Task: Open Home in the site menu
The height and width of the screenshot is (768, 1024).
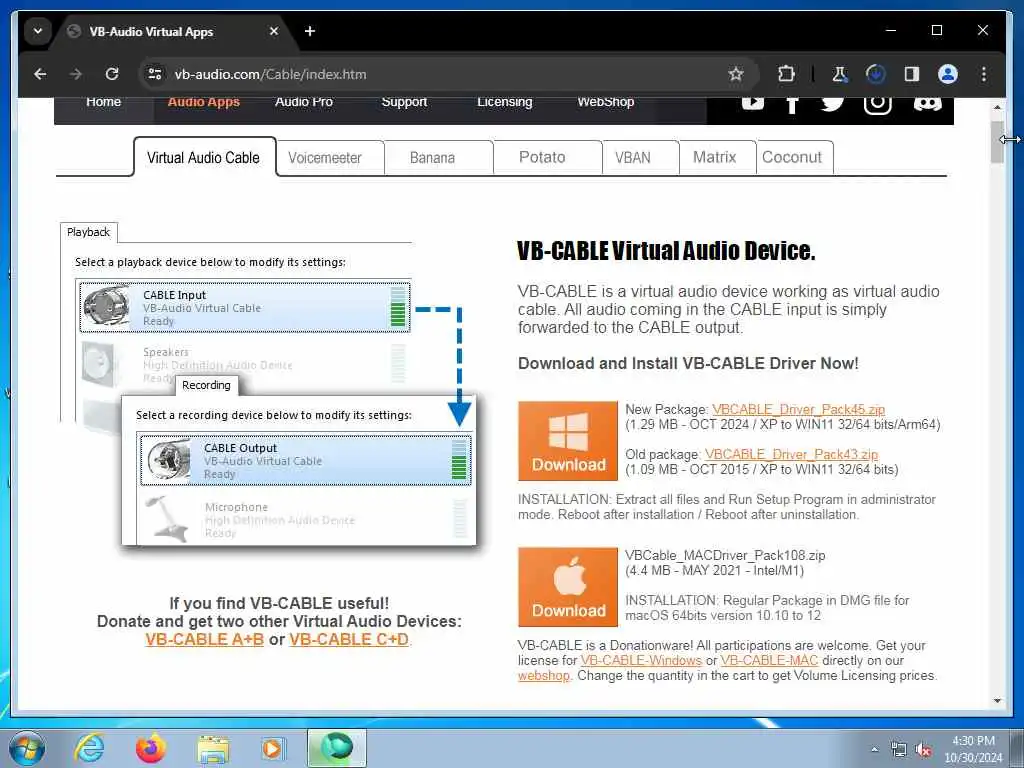Action: [x=103, y=102]
